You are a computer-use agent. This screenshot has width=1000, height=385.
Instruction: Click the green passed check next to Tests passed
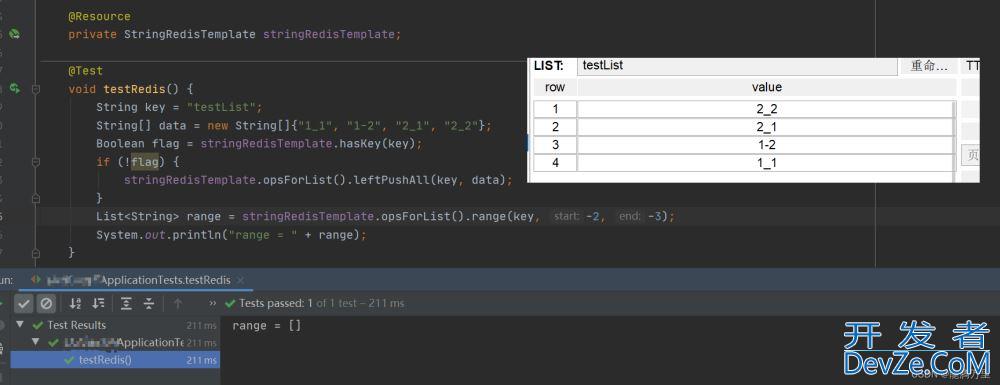(230, 303)
